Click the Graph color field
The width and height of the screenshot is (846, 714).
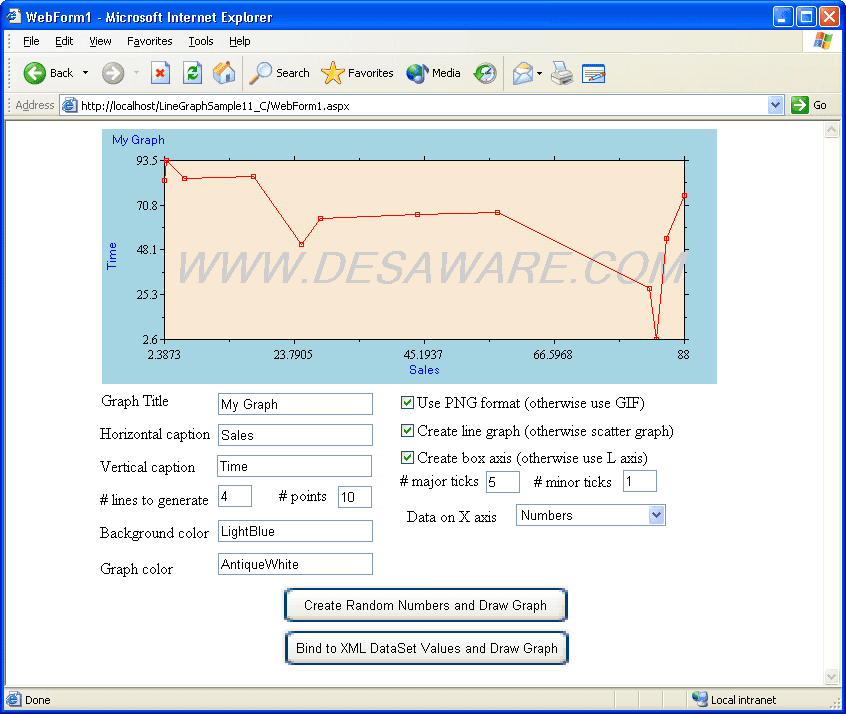[x=295, y=564]
